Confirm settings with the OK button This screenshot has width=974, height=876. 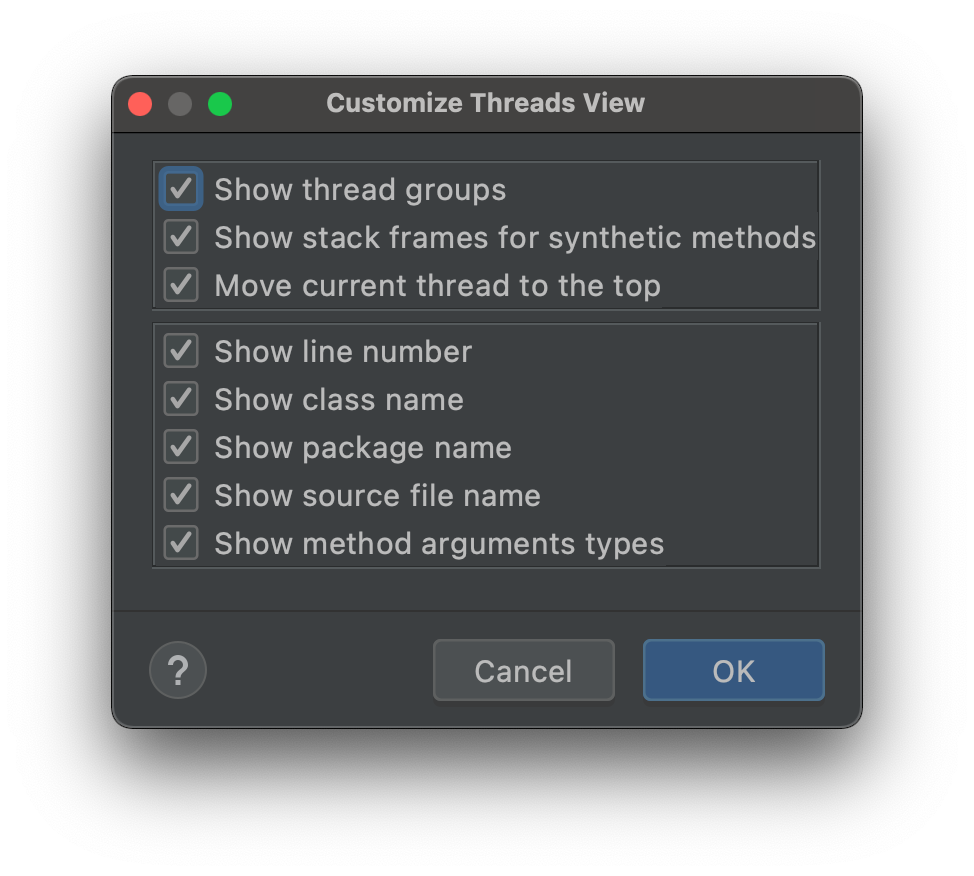(733, 670)
